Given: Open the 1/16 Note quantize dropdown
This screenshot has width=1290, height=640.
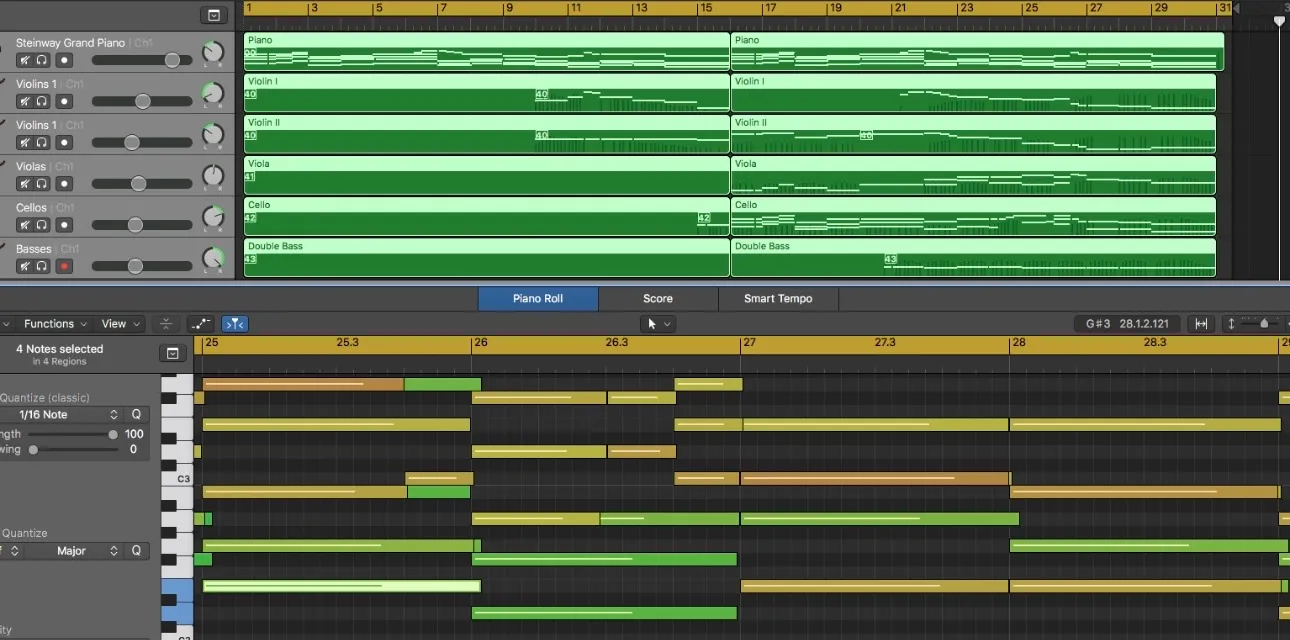Looking at the screenshot, I should (70, 414).
